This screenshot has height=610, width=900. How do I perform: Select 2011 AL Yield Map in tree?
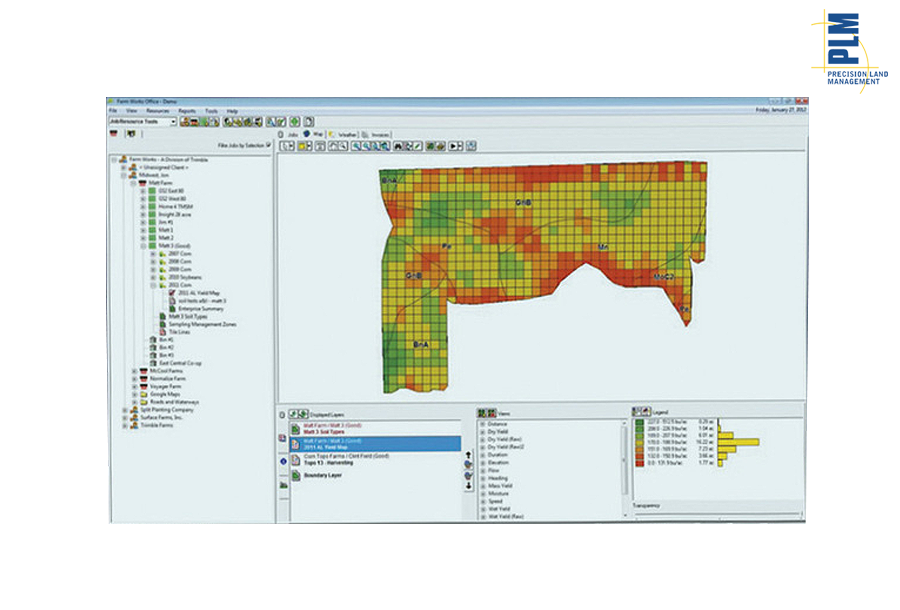[199, 293]
